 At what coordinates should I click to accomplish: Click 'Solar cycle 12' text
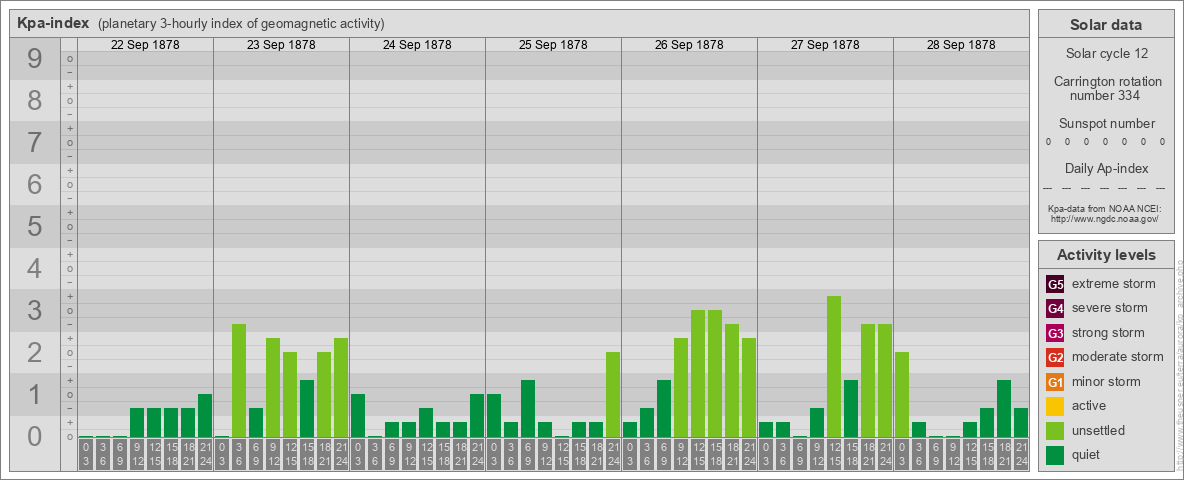[x=1106, y=54]
